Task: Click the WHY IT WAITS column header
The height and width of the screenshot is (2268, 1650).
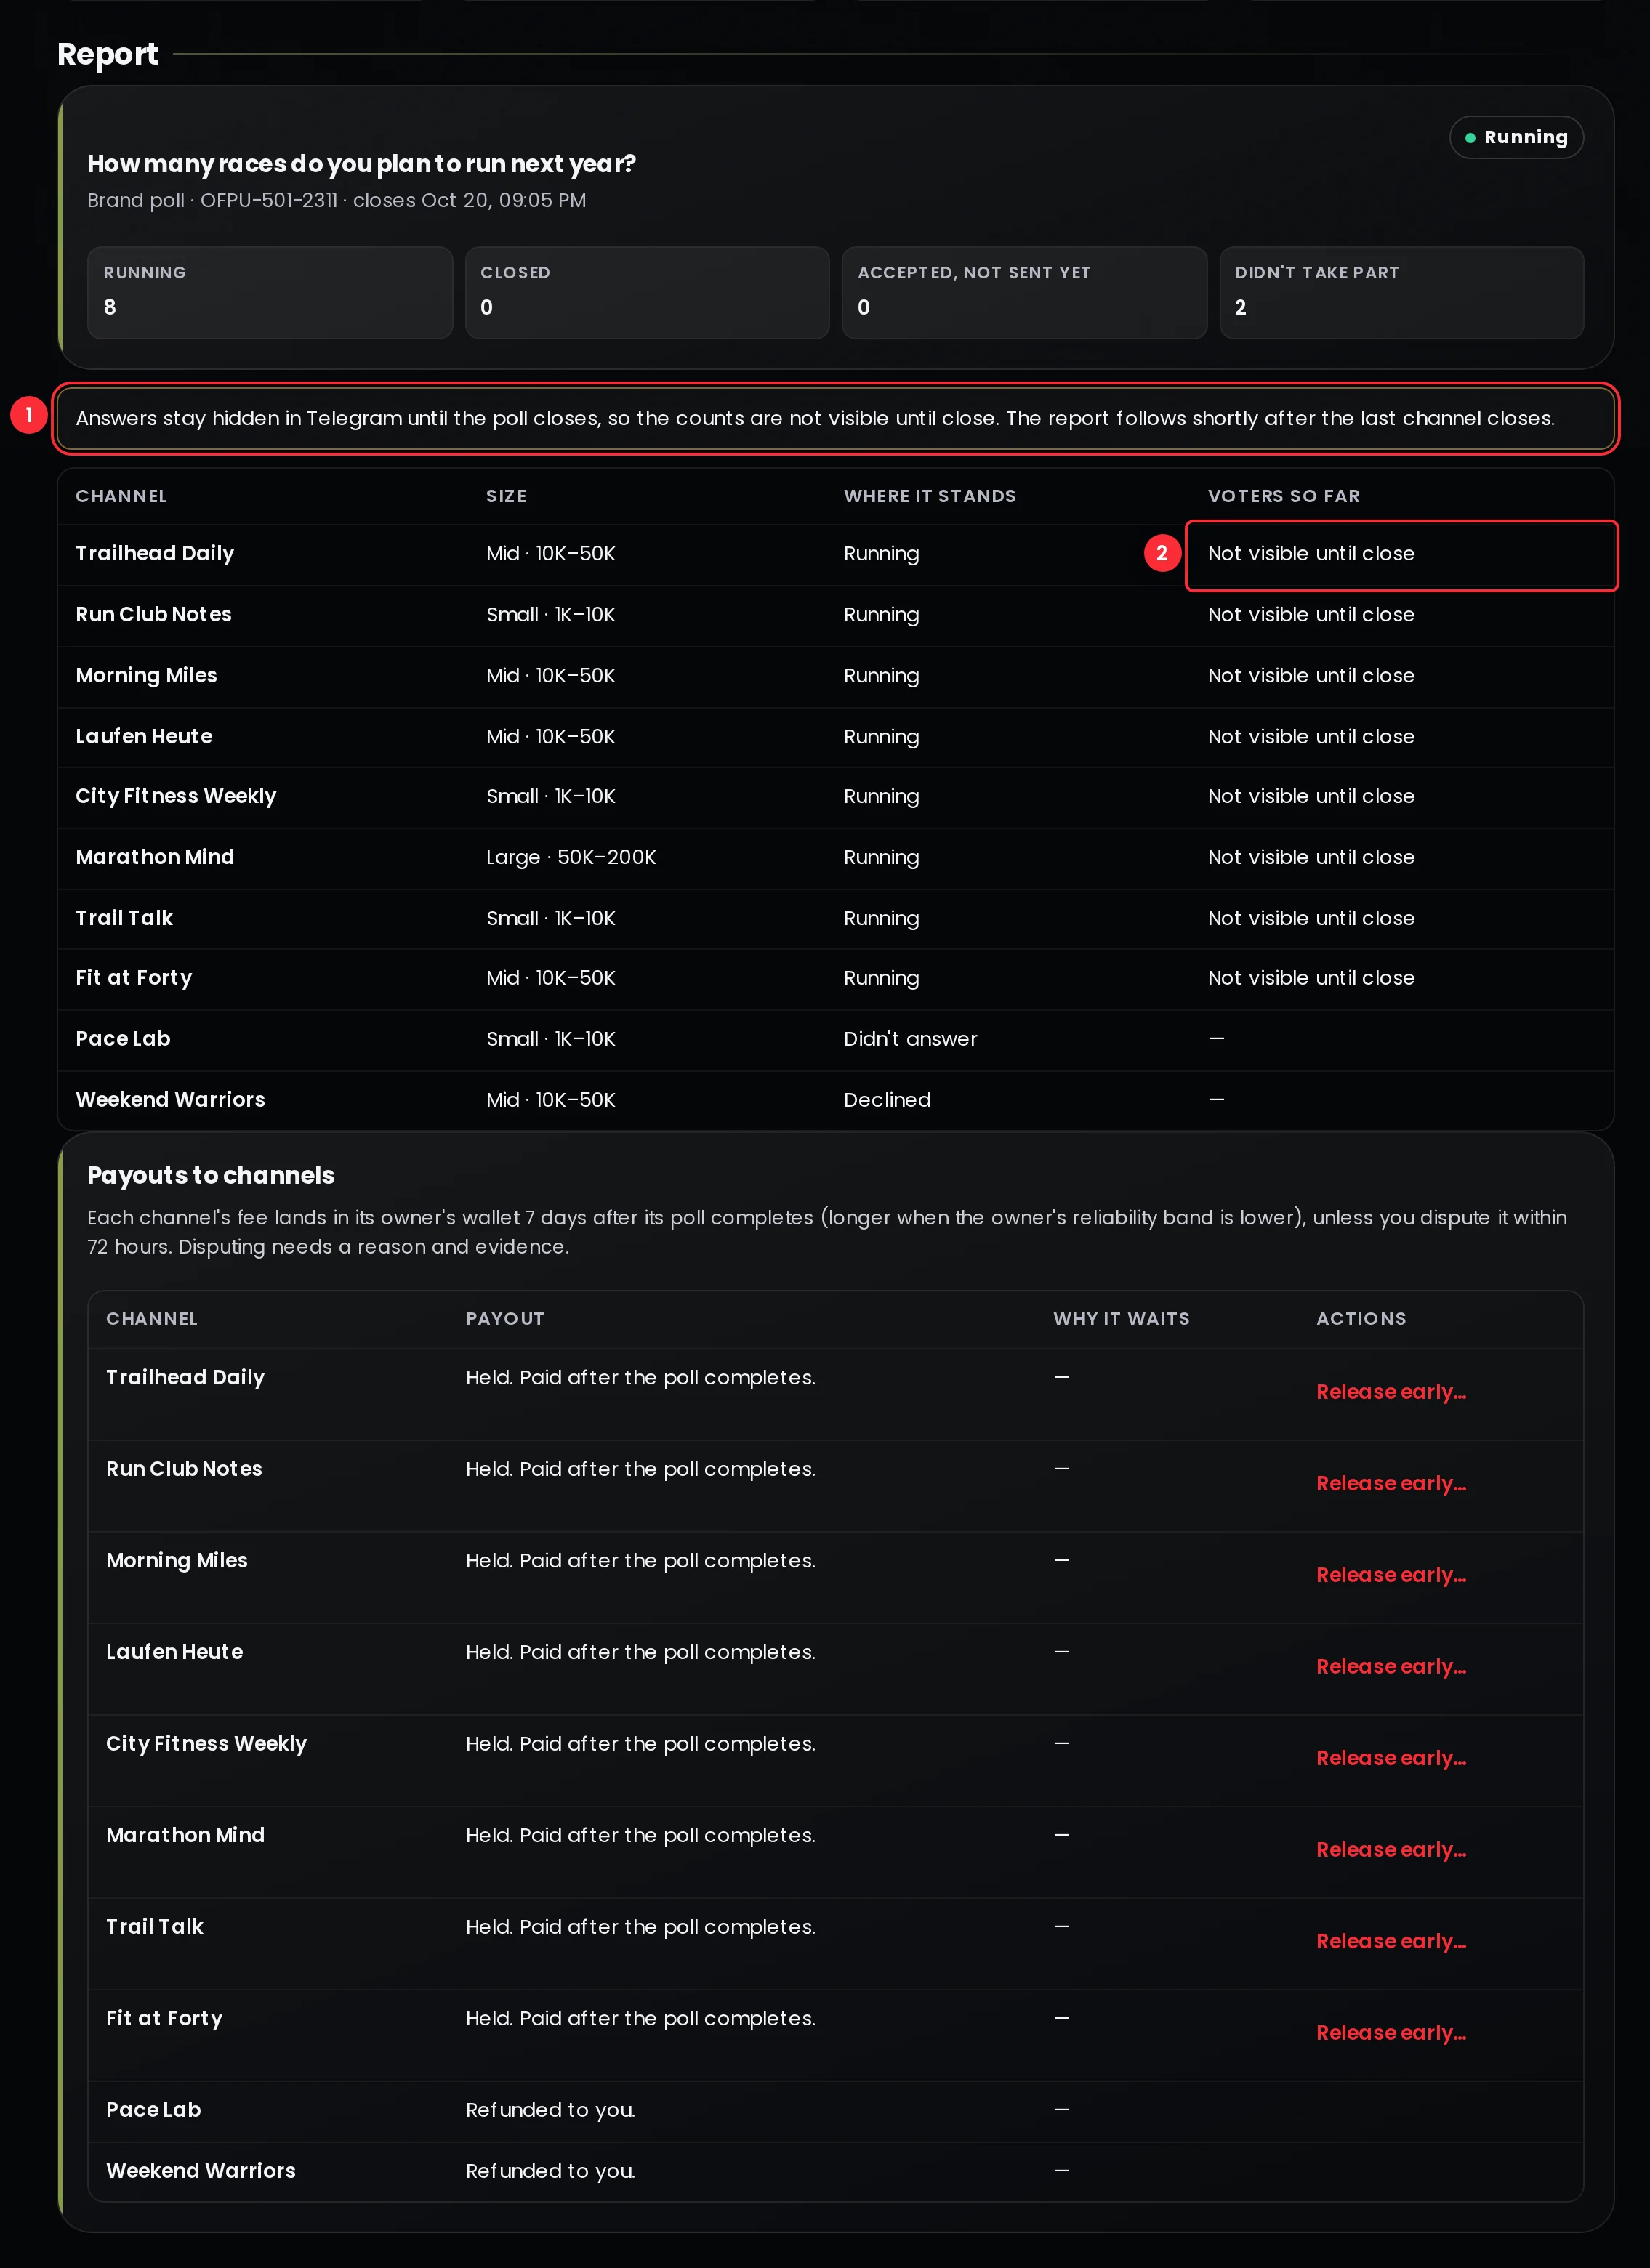Action: coord(1121,1319)
